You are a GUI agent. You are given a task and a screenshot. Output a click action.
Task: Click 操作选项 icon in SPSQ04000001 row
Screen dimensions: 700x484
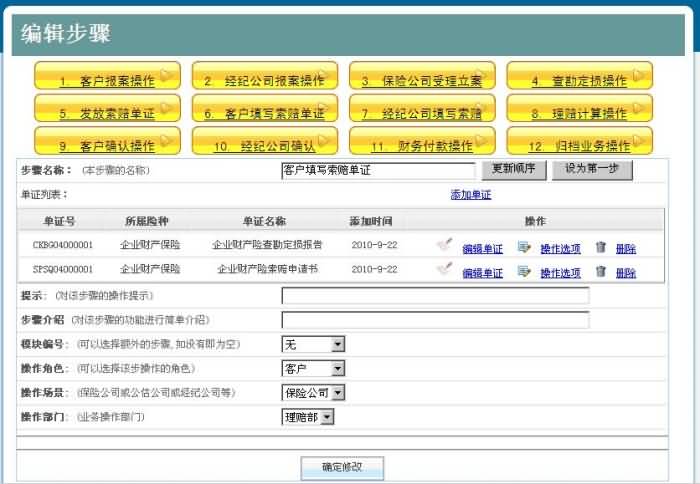click(524, 270)
